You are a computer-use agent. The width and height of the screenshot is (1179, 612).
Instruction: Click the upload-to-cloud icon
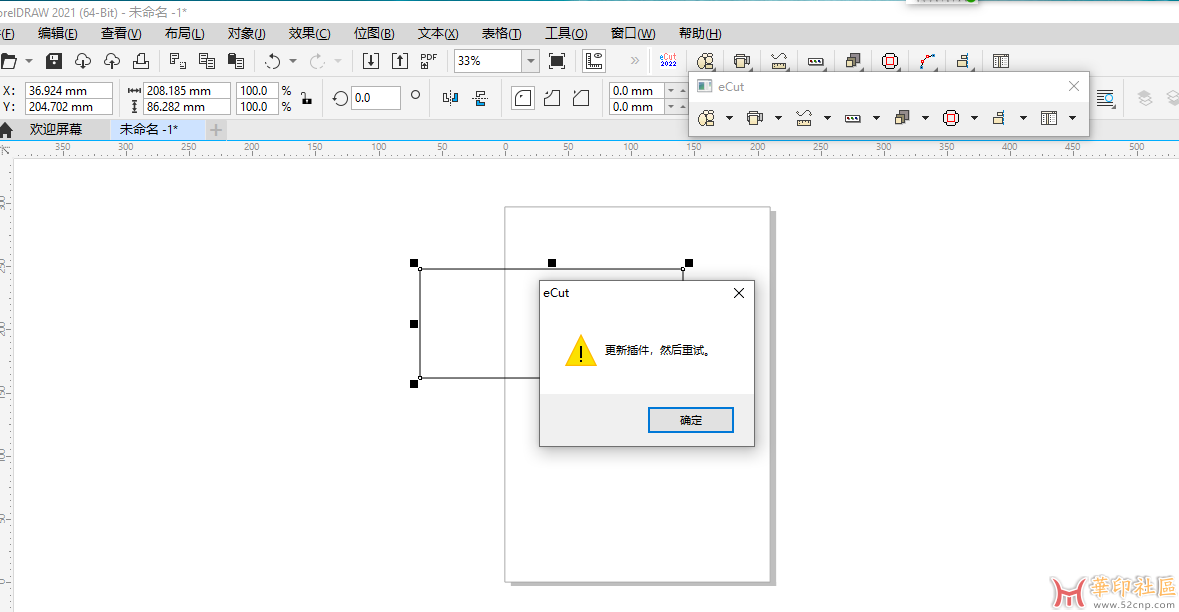click(x=112, y=61)
